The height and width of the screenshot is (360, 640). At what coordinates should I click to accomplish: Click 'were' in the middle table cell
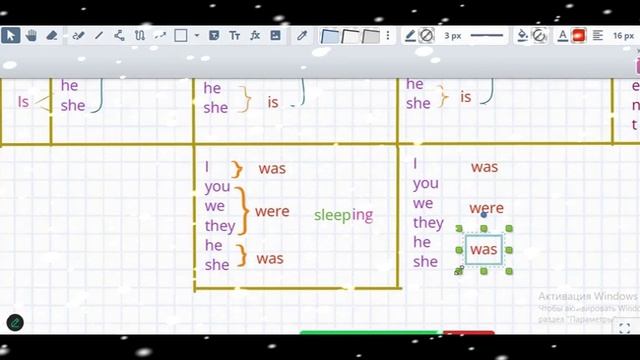click(272, 211)
